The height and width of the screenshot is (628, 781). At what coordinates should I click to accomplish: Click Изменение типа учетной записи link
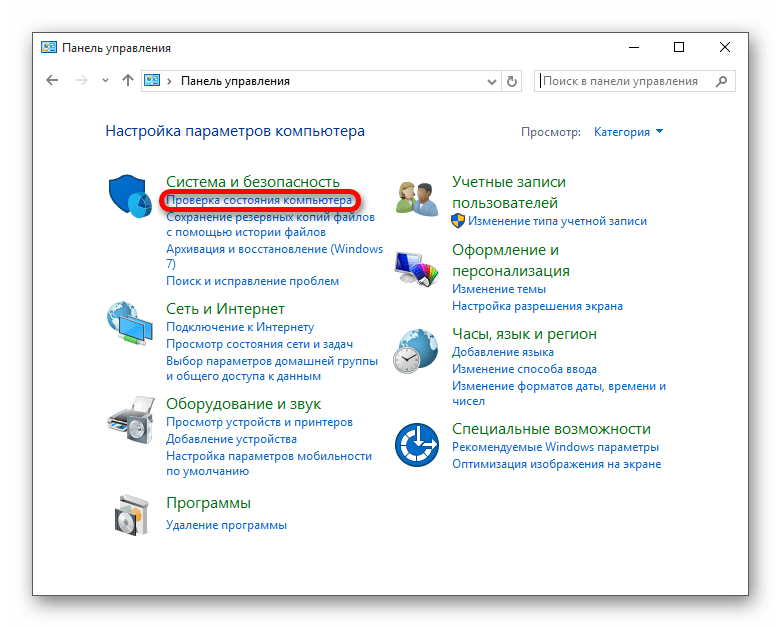(557, 221)
